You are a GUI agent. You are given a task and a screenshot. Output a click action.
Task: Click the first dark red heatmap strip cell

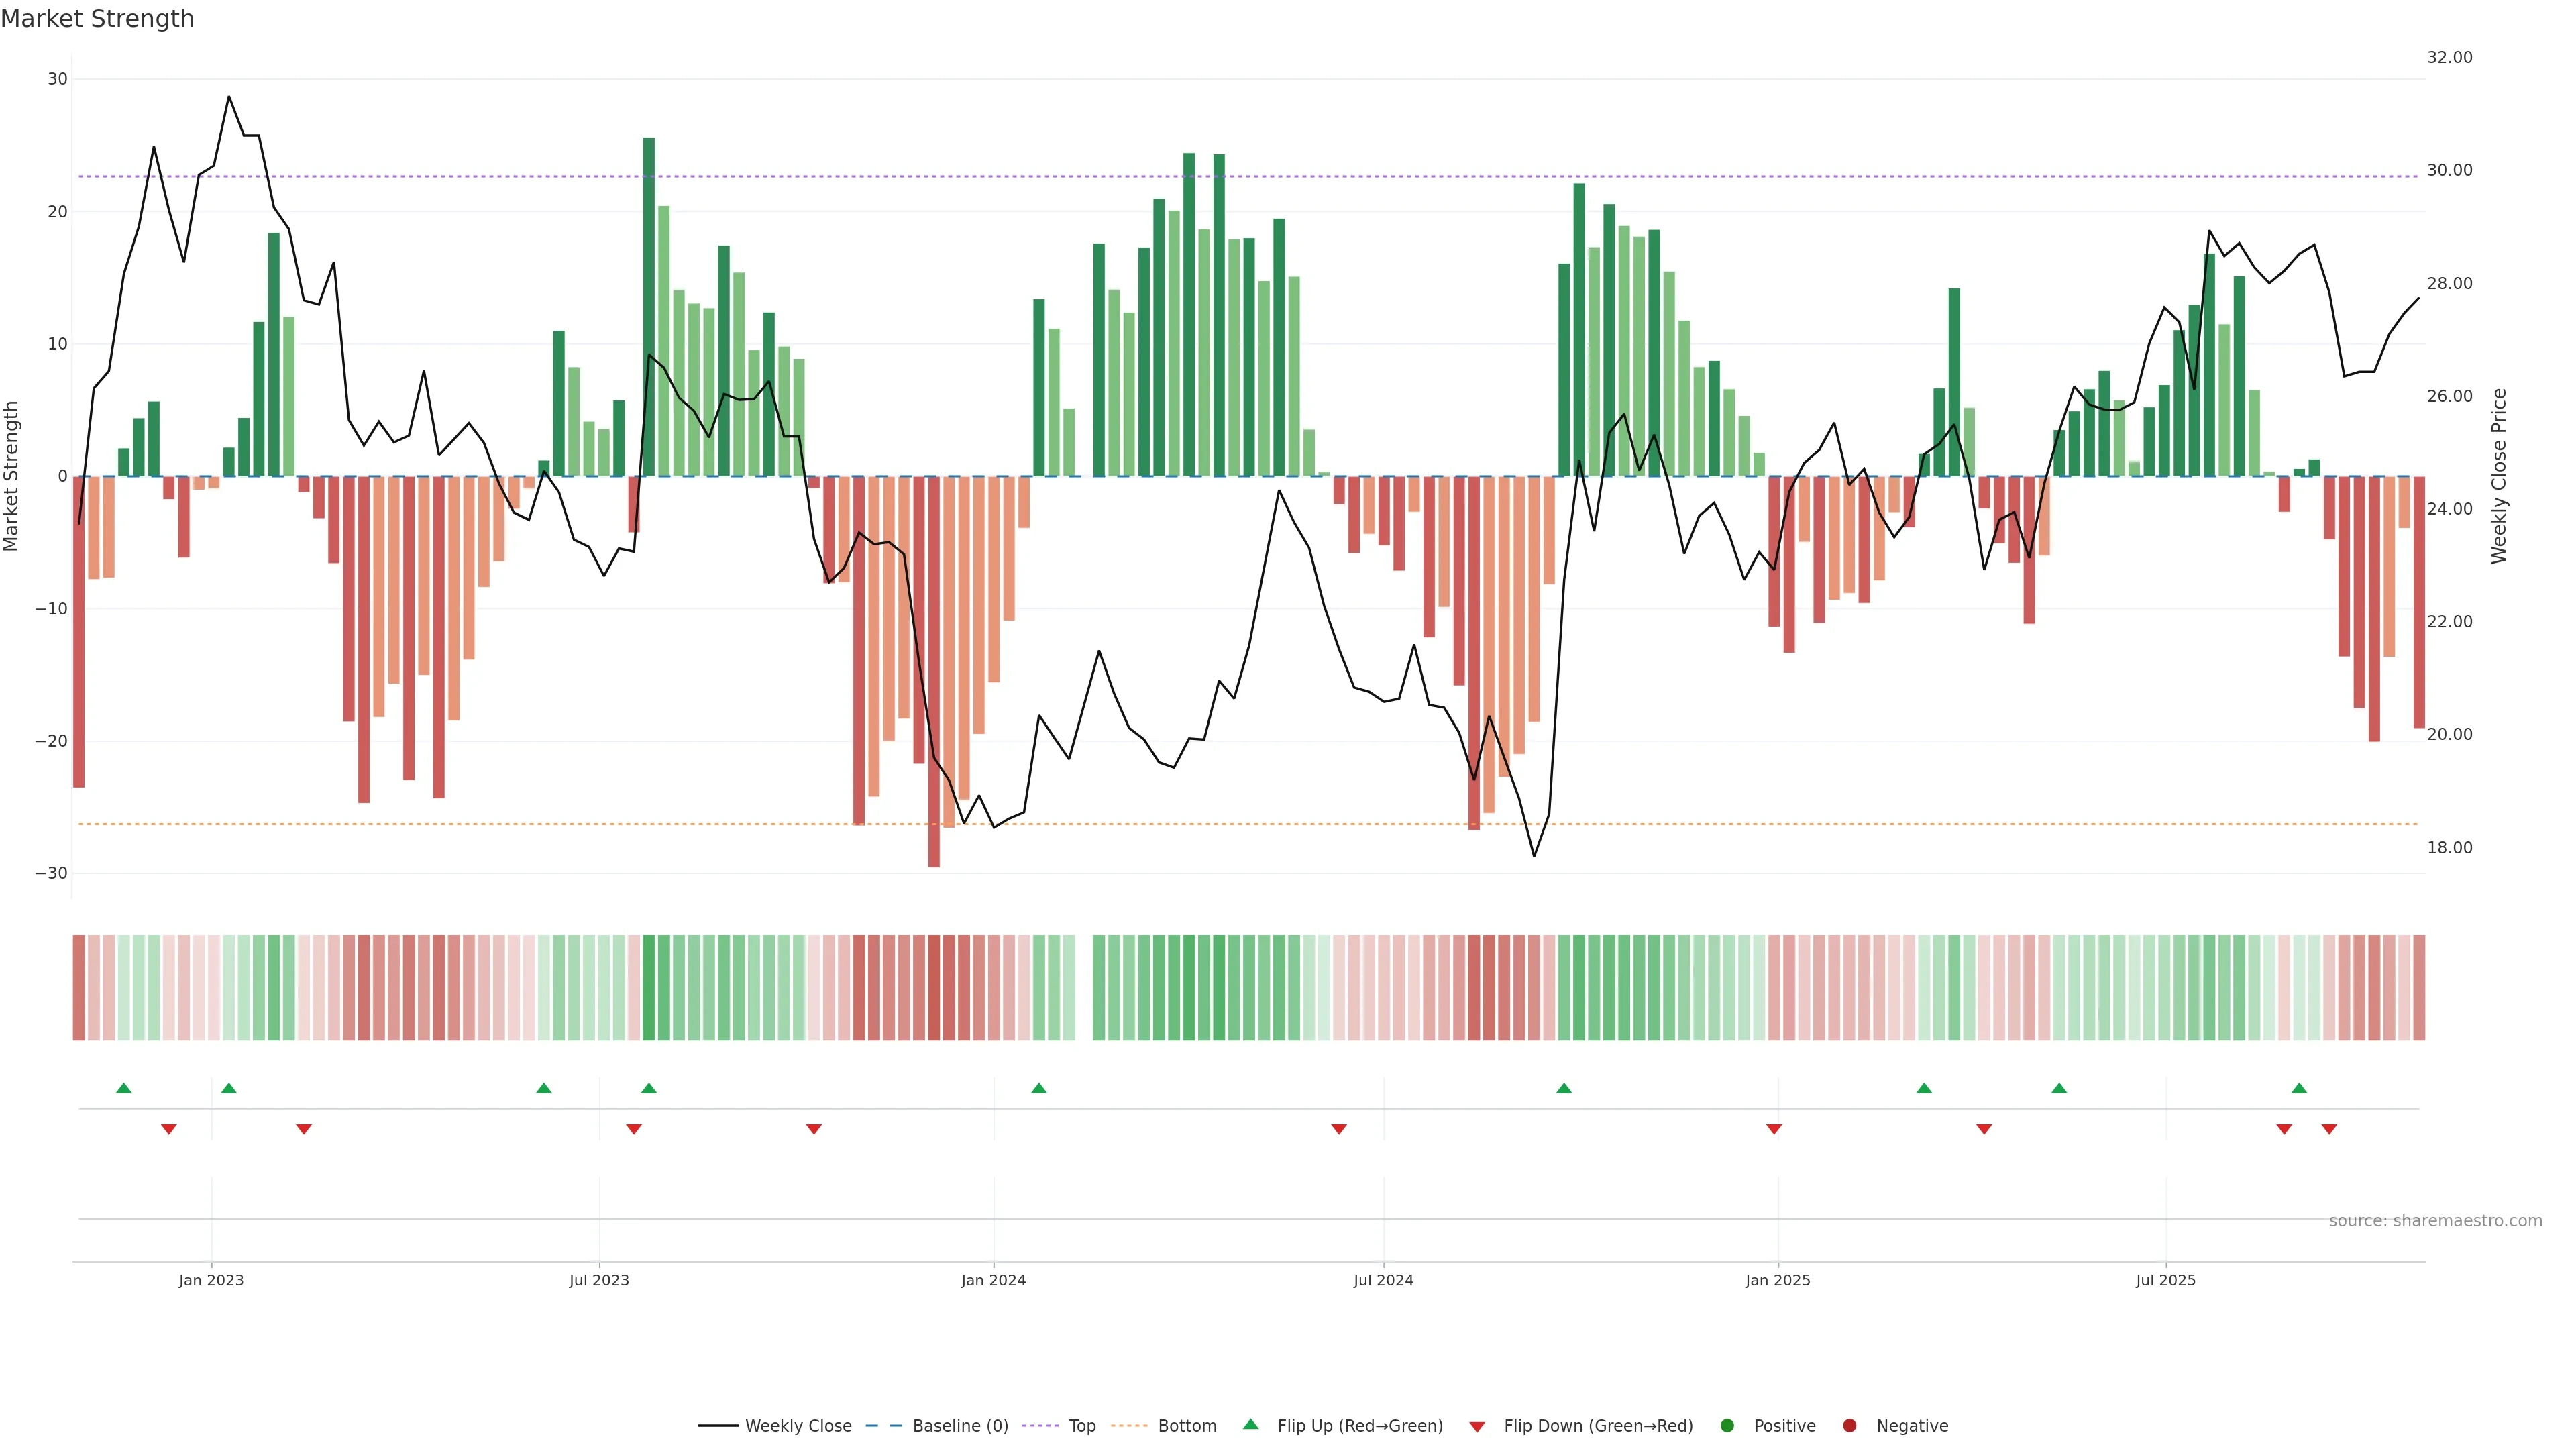(79, 988)
